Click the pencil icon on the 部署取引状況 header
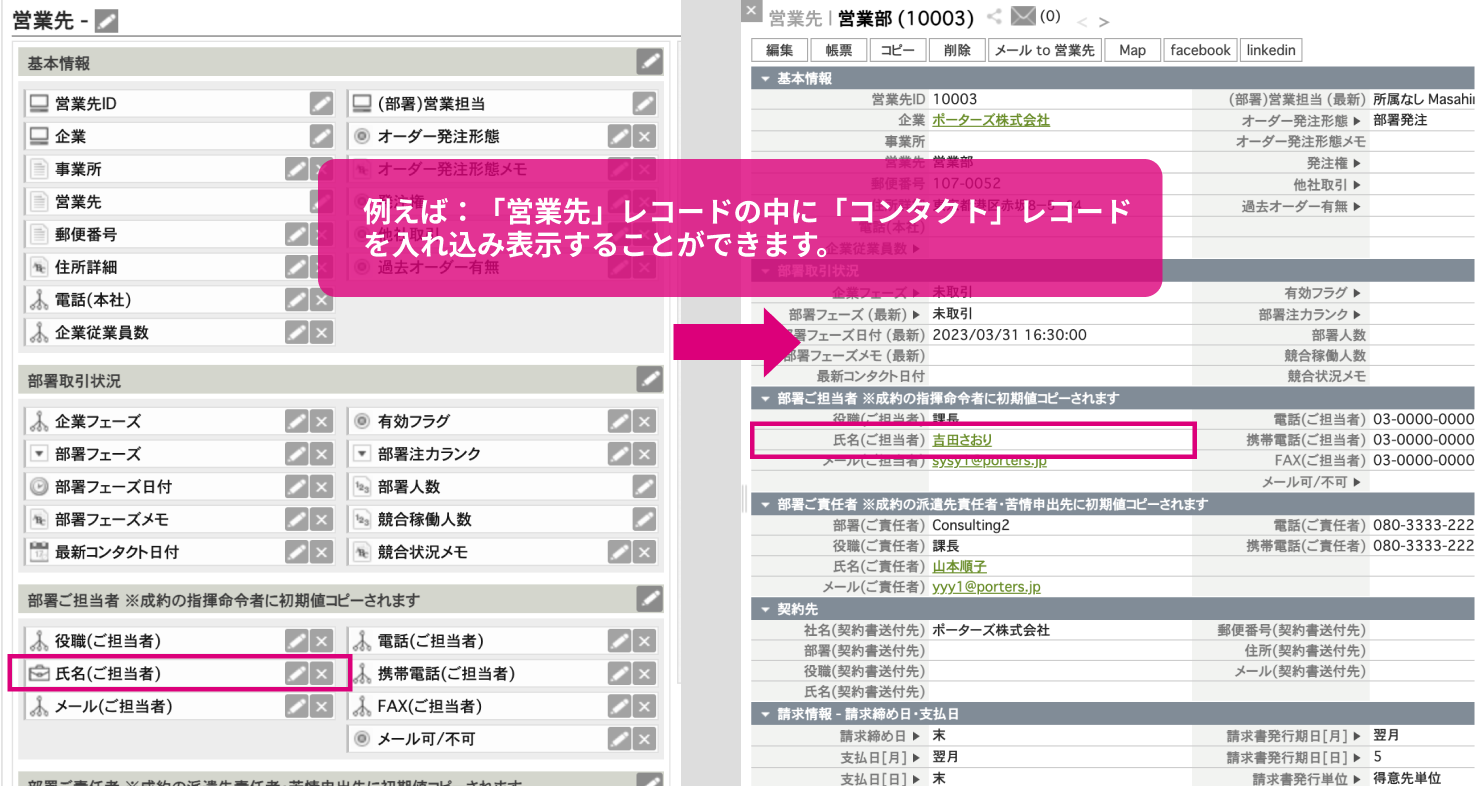1475x786 pixels. point(650,380)
